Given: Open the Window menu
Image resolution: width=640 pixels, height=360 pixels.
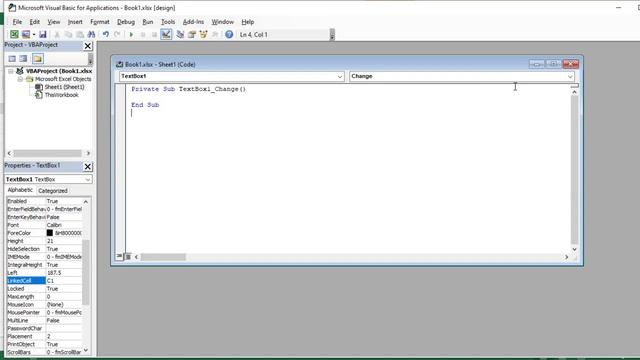Looking at the screenshot, I should (222, 22).
